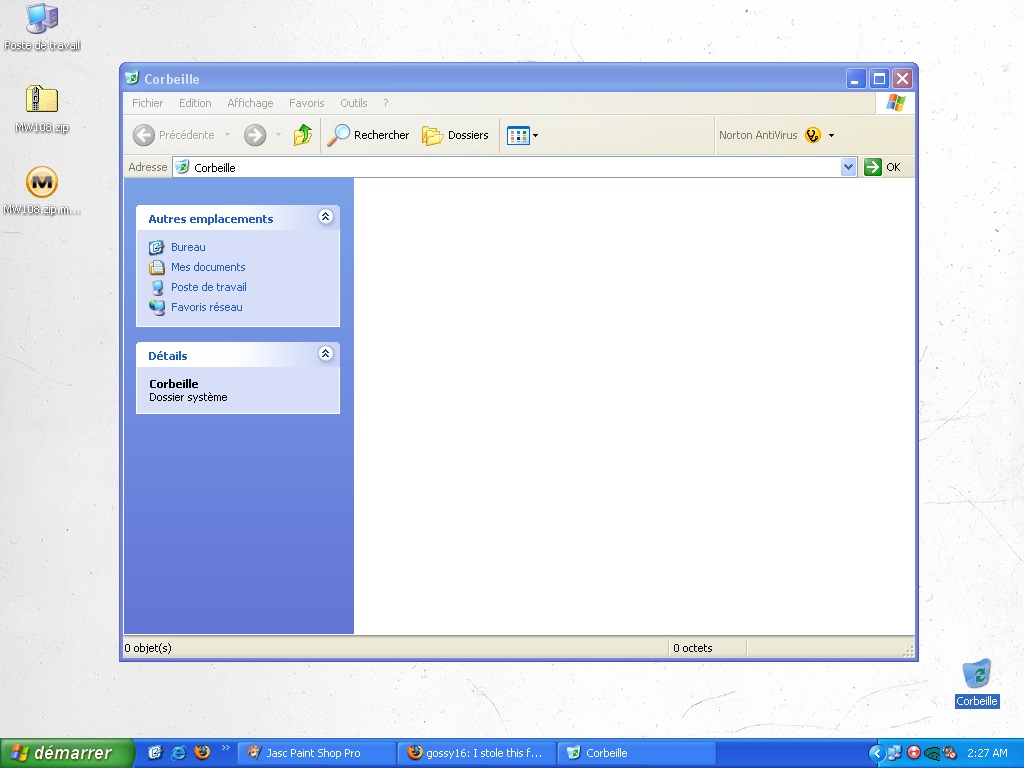Click the green OK go button
This screenshot has width=1024, height=768.
point(883,167)
